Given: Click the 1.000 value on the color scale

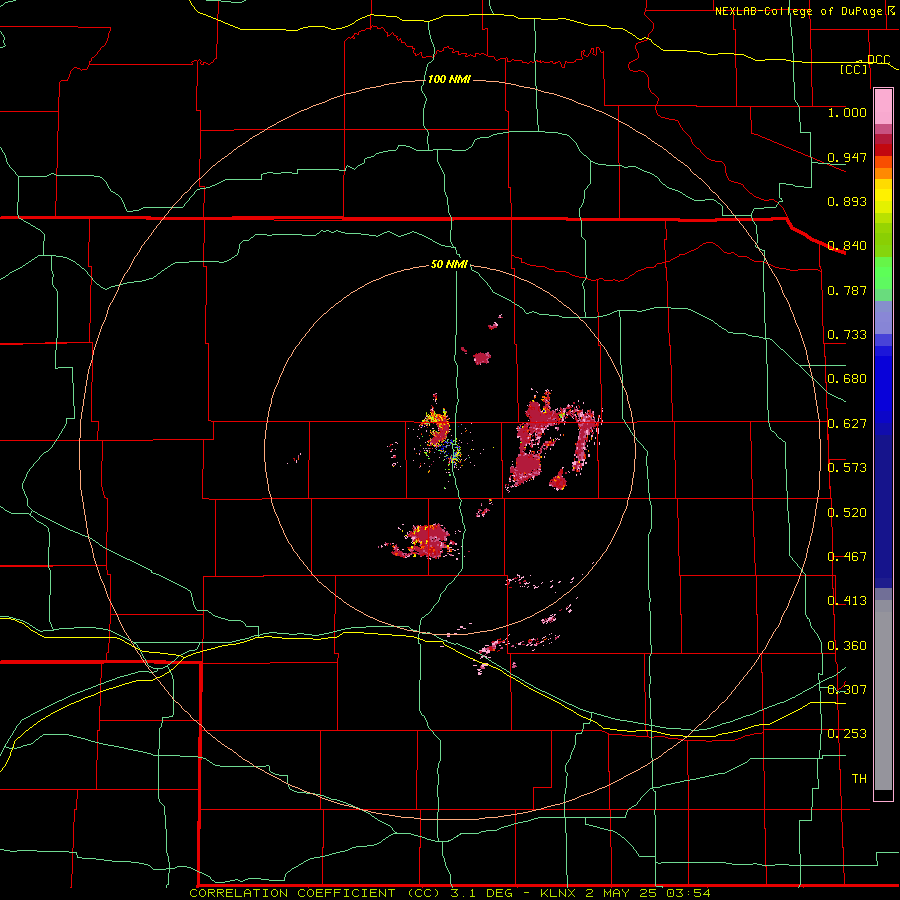Looking at the screenshot, I should click(847, 112).
